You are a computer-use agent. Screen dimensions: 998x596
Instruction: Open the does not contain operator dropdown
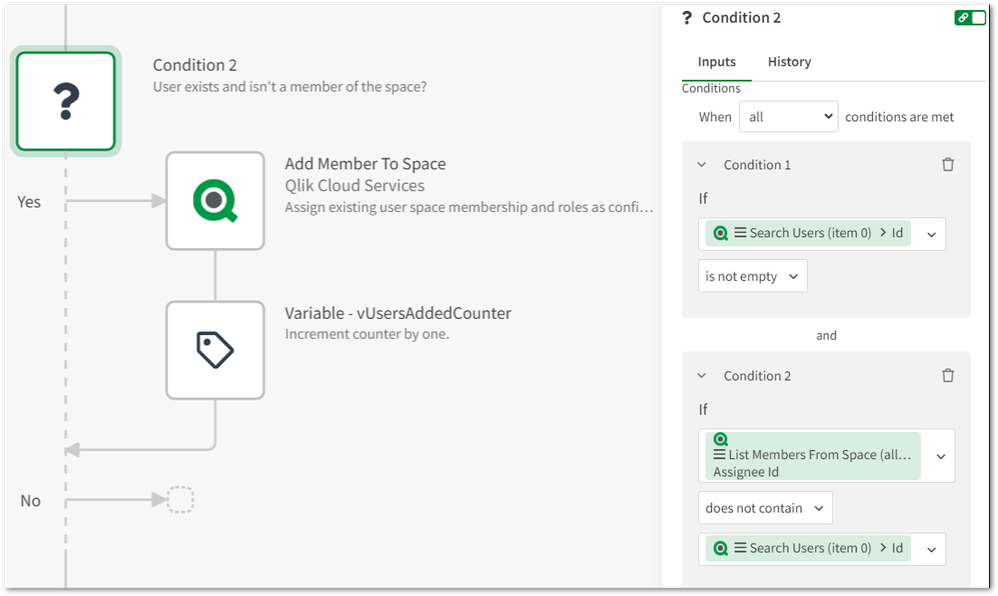[x=765, y=507]
